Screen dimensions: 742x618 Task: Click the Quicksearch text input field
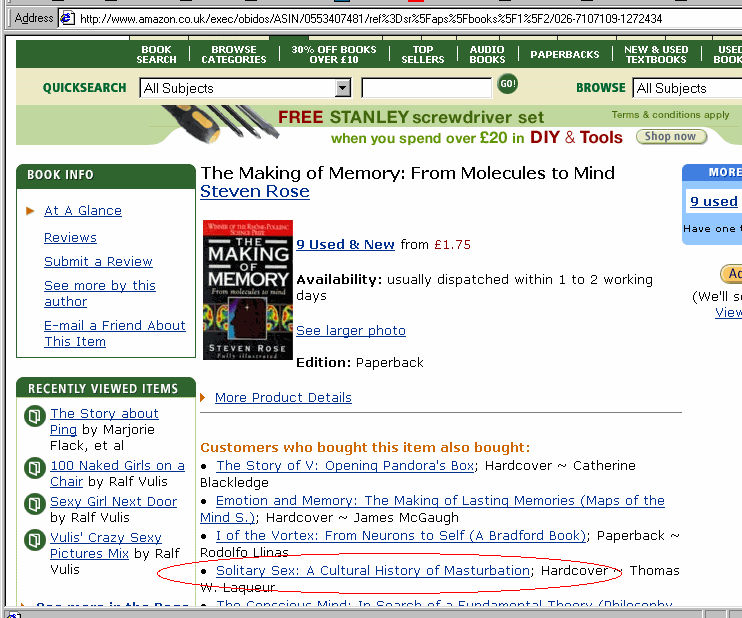[x=426, y=88]
